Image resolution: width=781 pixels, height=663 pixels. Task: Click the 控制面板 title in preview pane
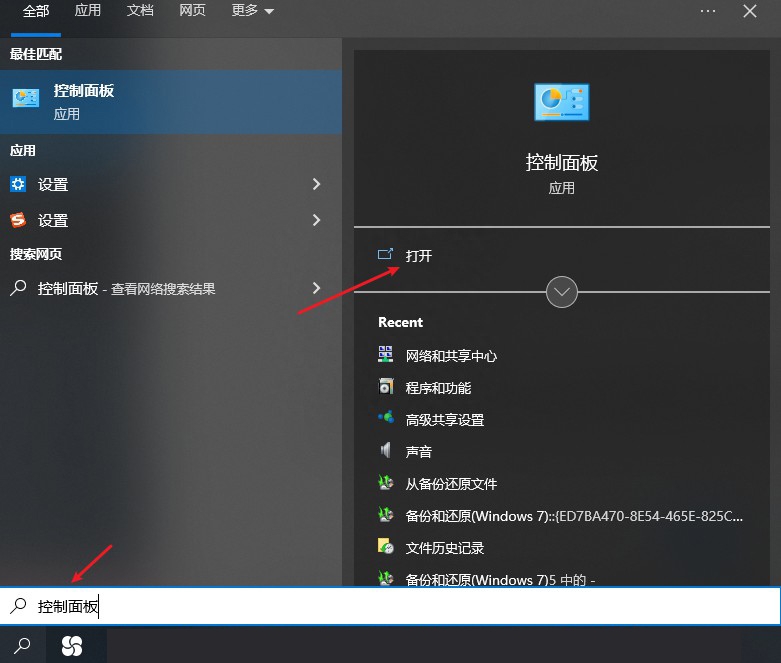point(562,163)
